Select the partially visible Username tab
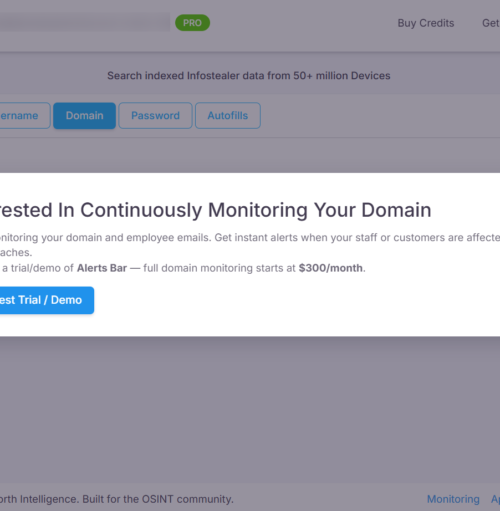Screen dimensions: 500x511 click(23, 116)
